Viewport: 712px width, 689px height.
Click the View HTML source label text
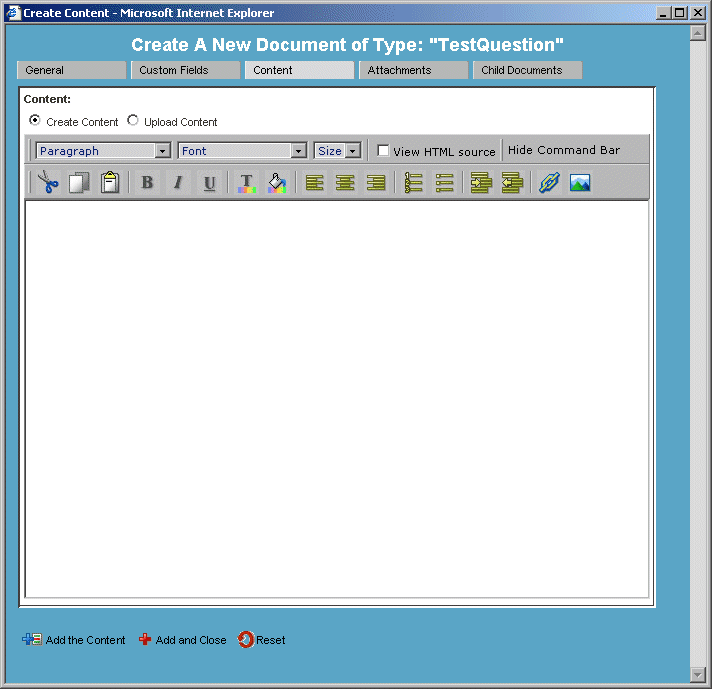click(444, 152)
